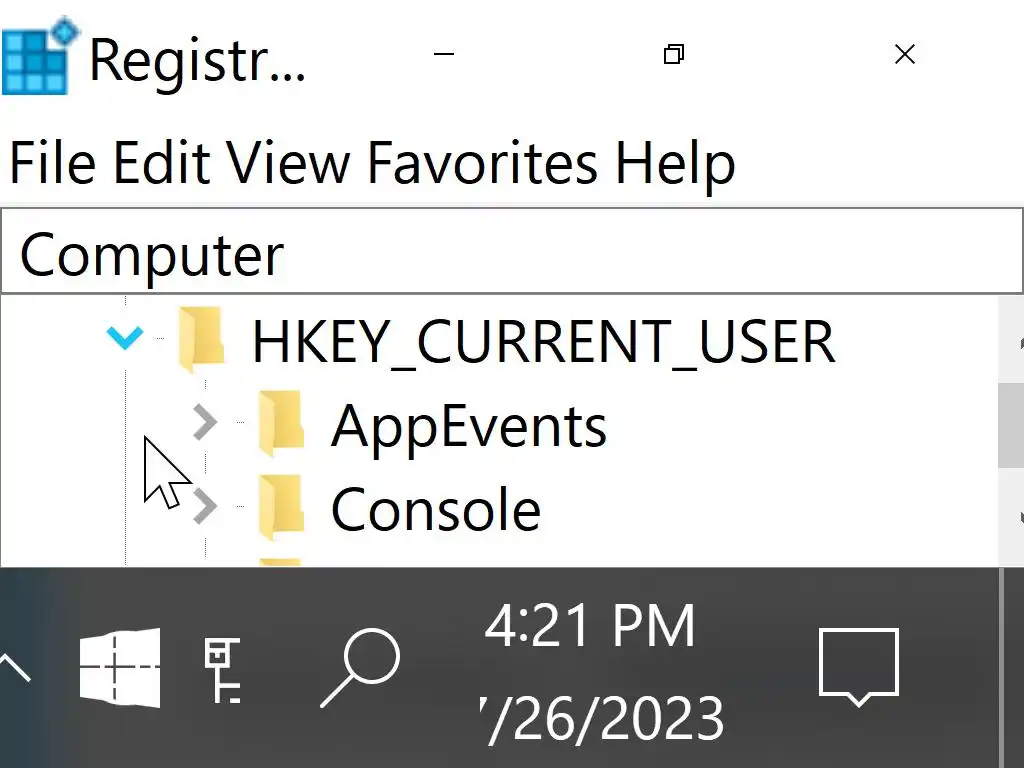
Task: Show hidden system tray icons
Action: [14, 667]
